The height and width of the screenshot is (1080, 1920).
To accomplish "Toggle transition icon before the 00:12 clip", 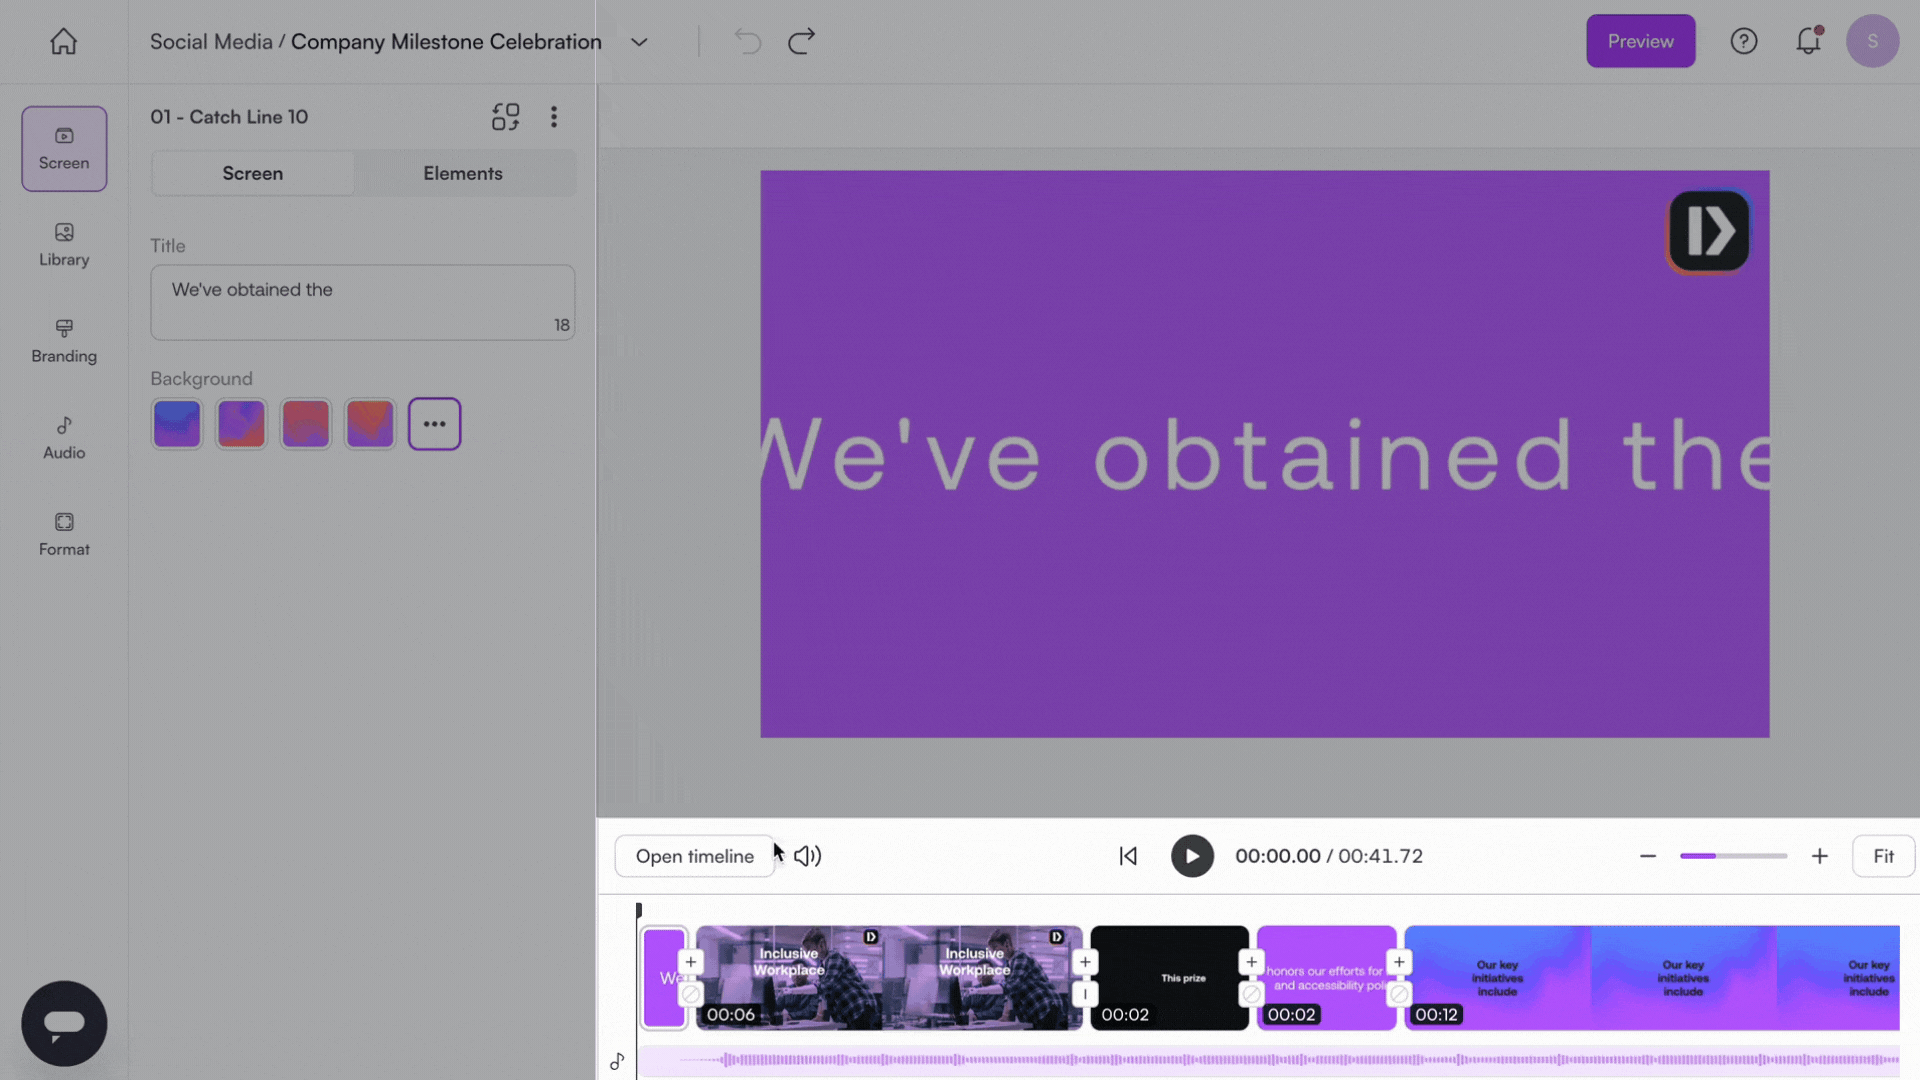I will pos(1399,995).
